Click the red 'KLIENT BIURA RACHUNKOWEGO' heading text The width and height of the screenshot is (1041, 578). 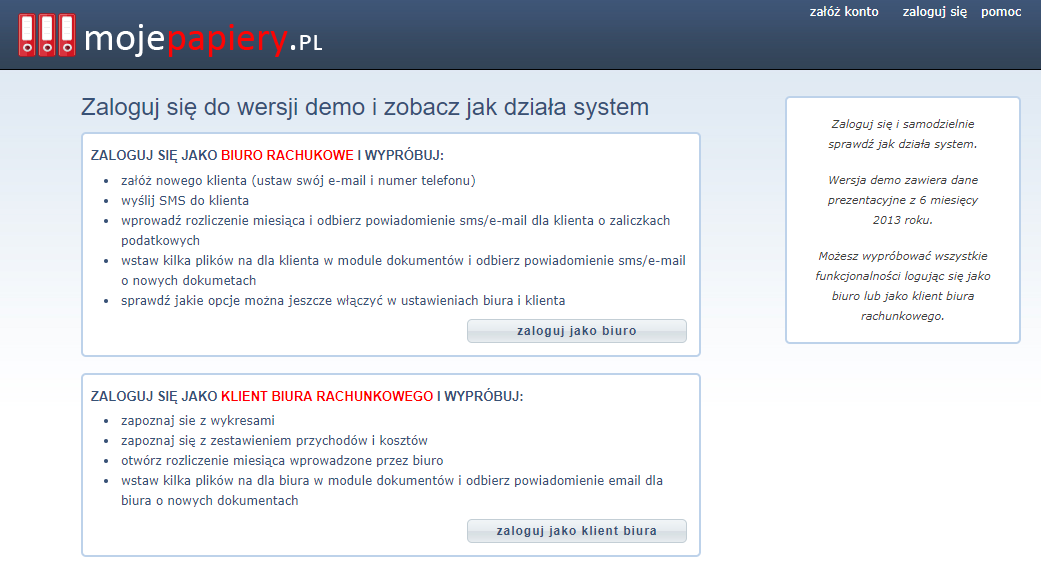tap(327, 396)
